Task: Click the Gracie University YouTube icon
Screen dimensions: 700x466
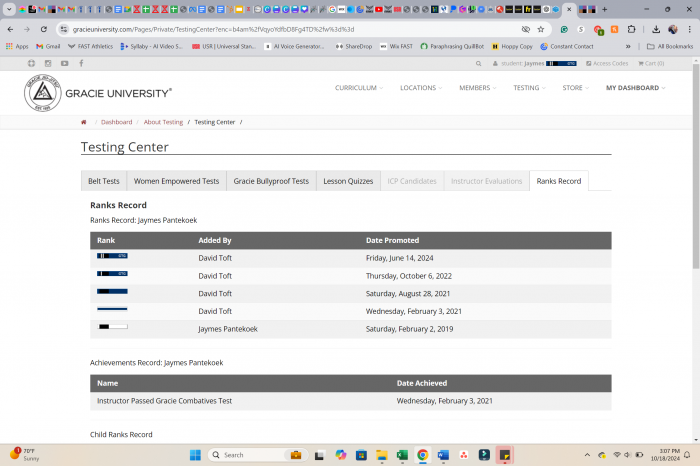Action: [65, 63]
